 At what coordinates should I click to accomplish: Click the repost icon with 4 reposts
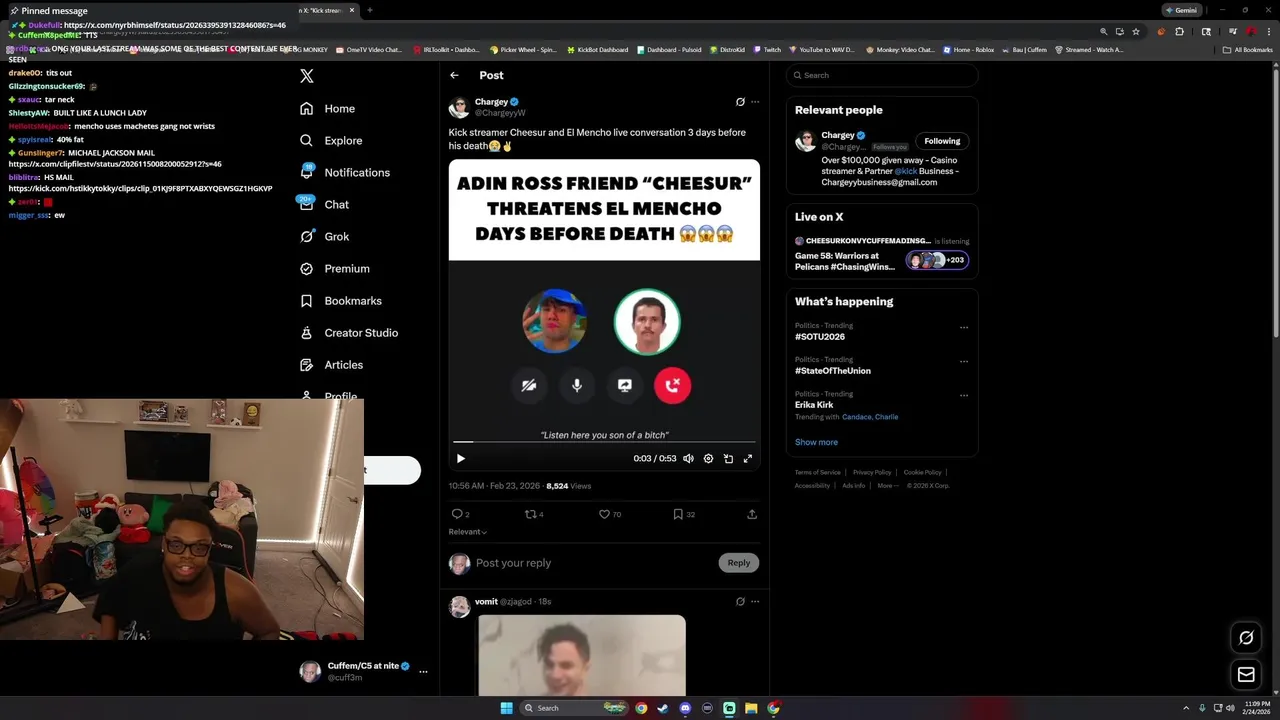pyautogui.click(x=534, y=514)
